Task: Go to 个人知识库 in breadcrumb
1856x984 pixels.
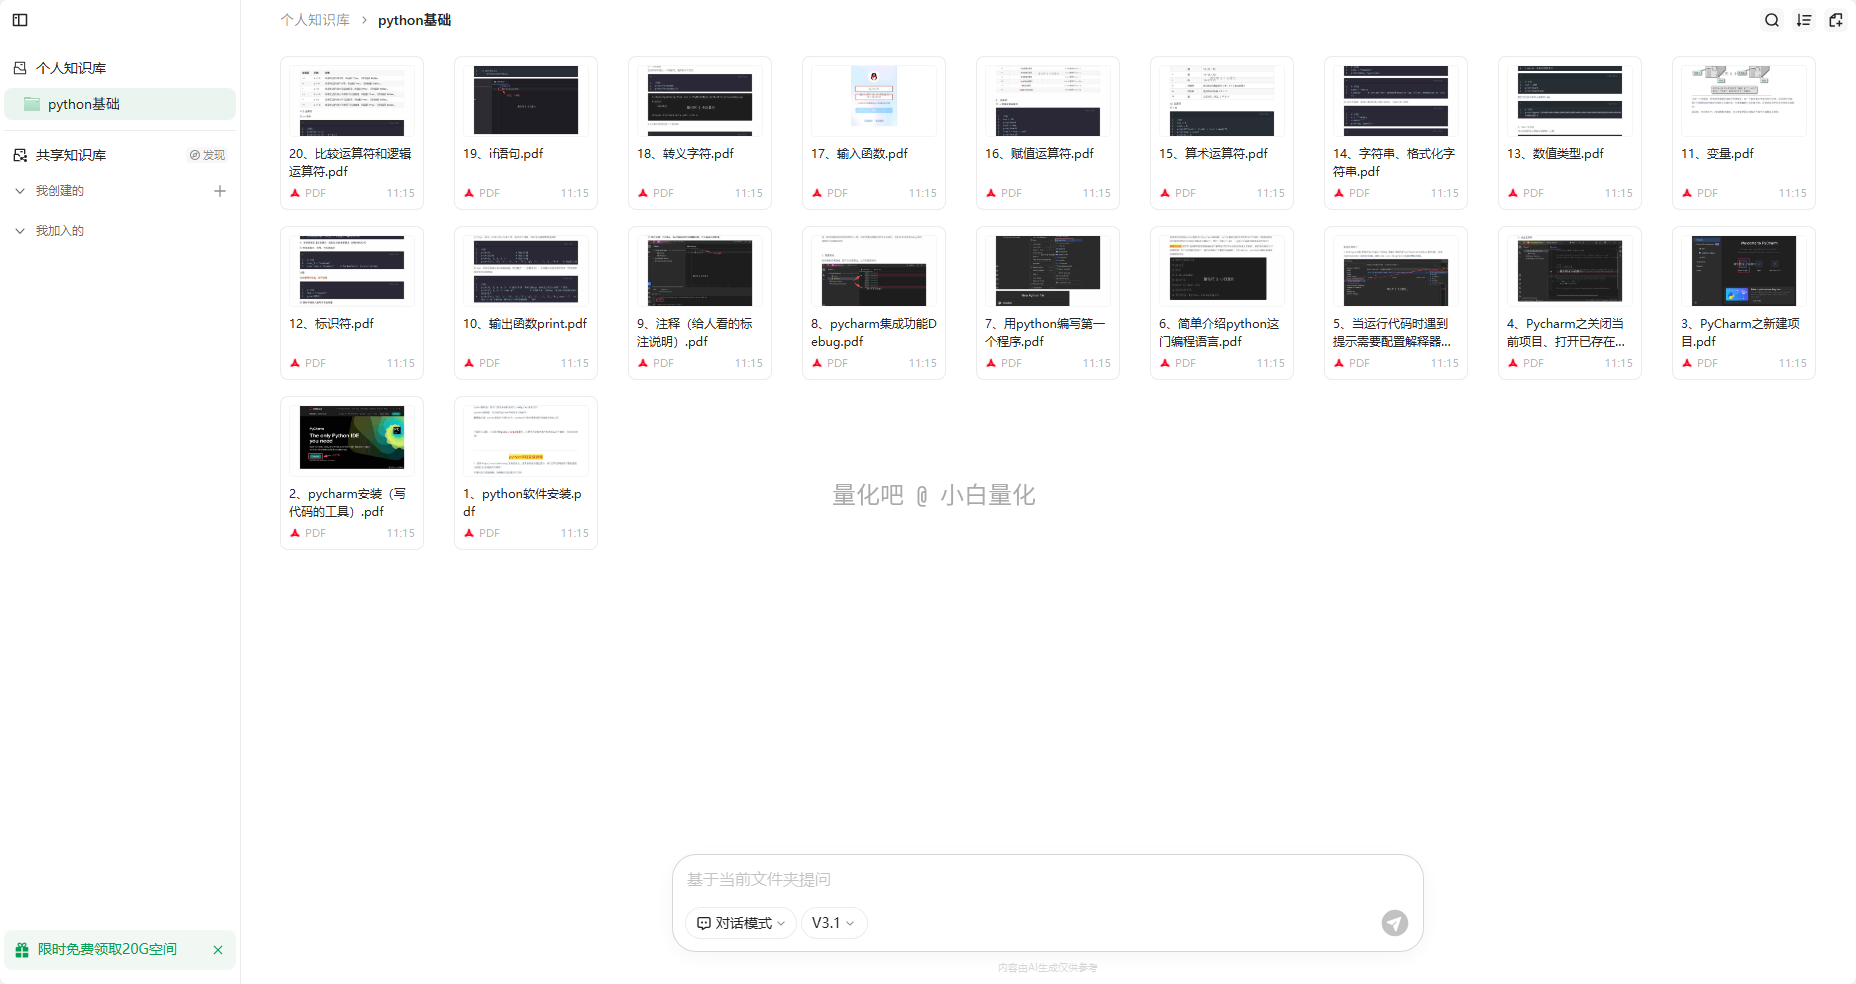Action: [x=315, y=20]
